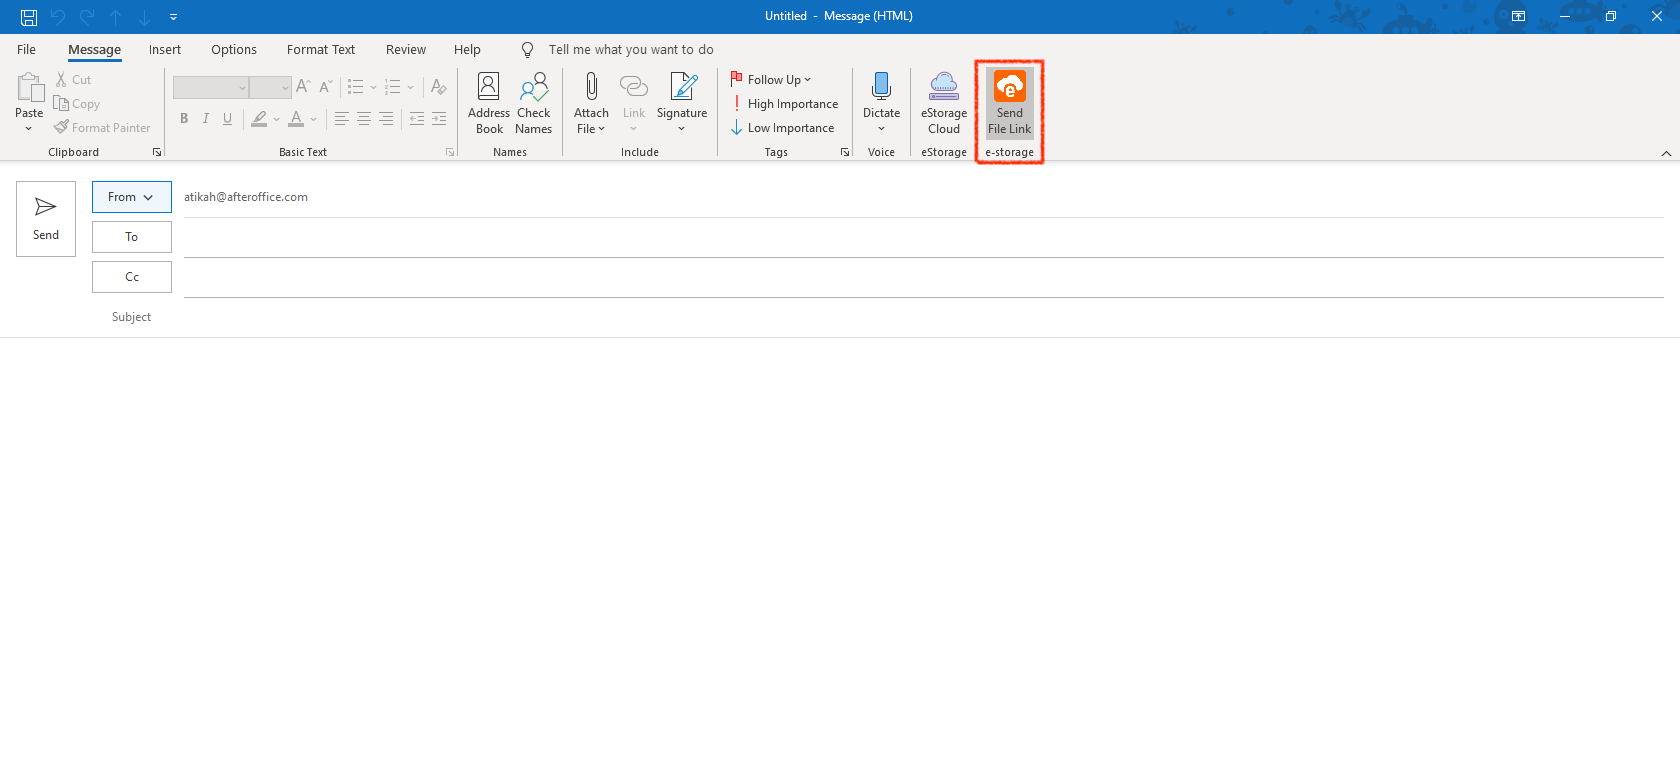The image size is (1680, 784).
Task: Expand the From account dropdown
Action: (131, 197)
